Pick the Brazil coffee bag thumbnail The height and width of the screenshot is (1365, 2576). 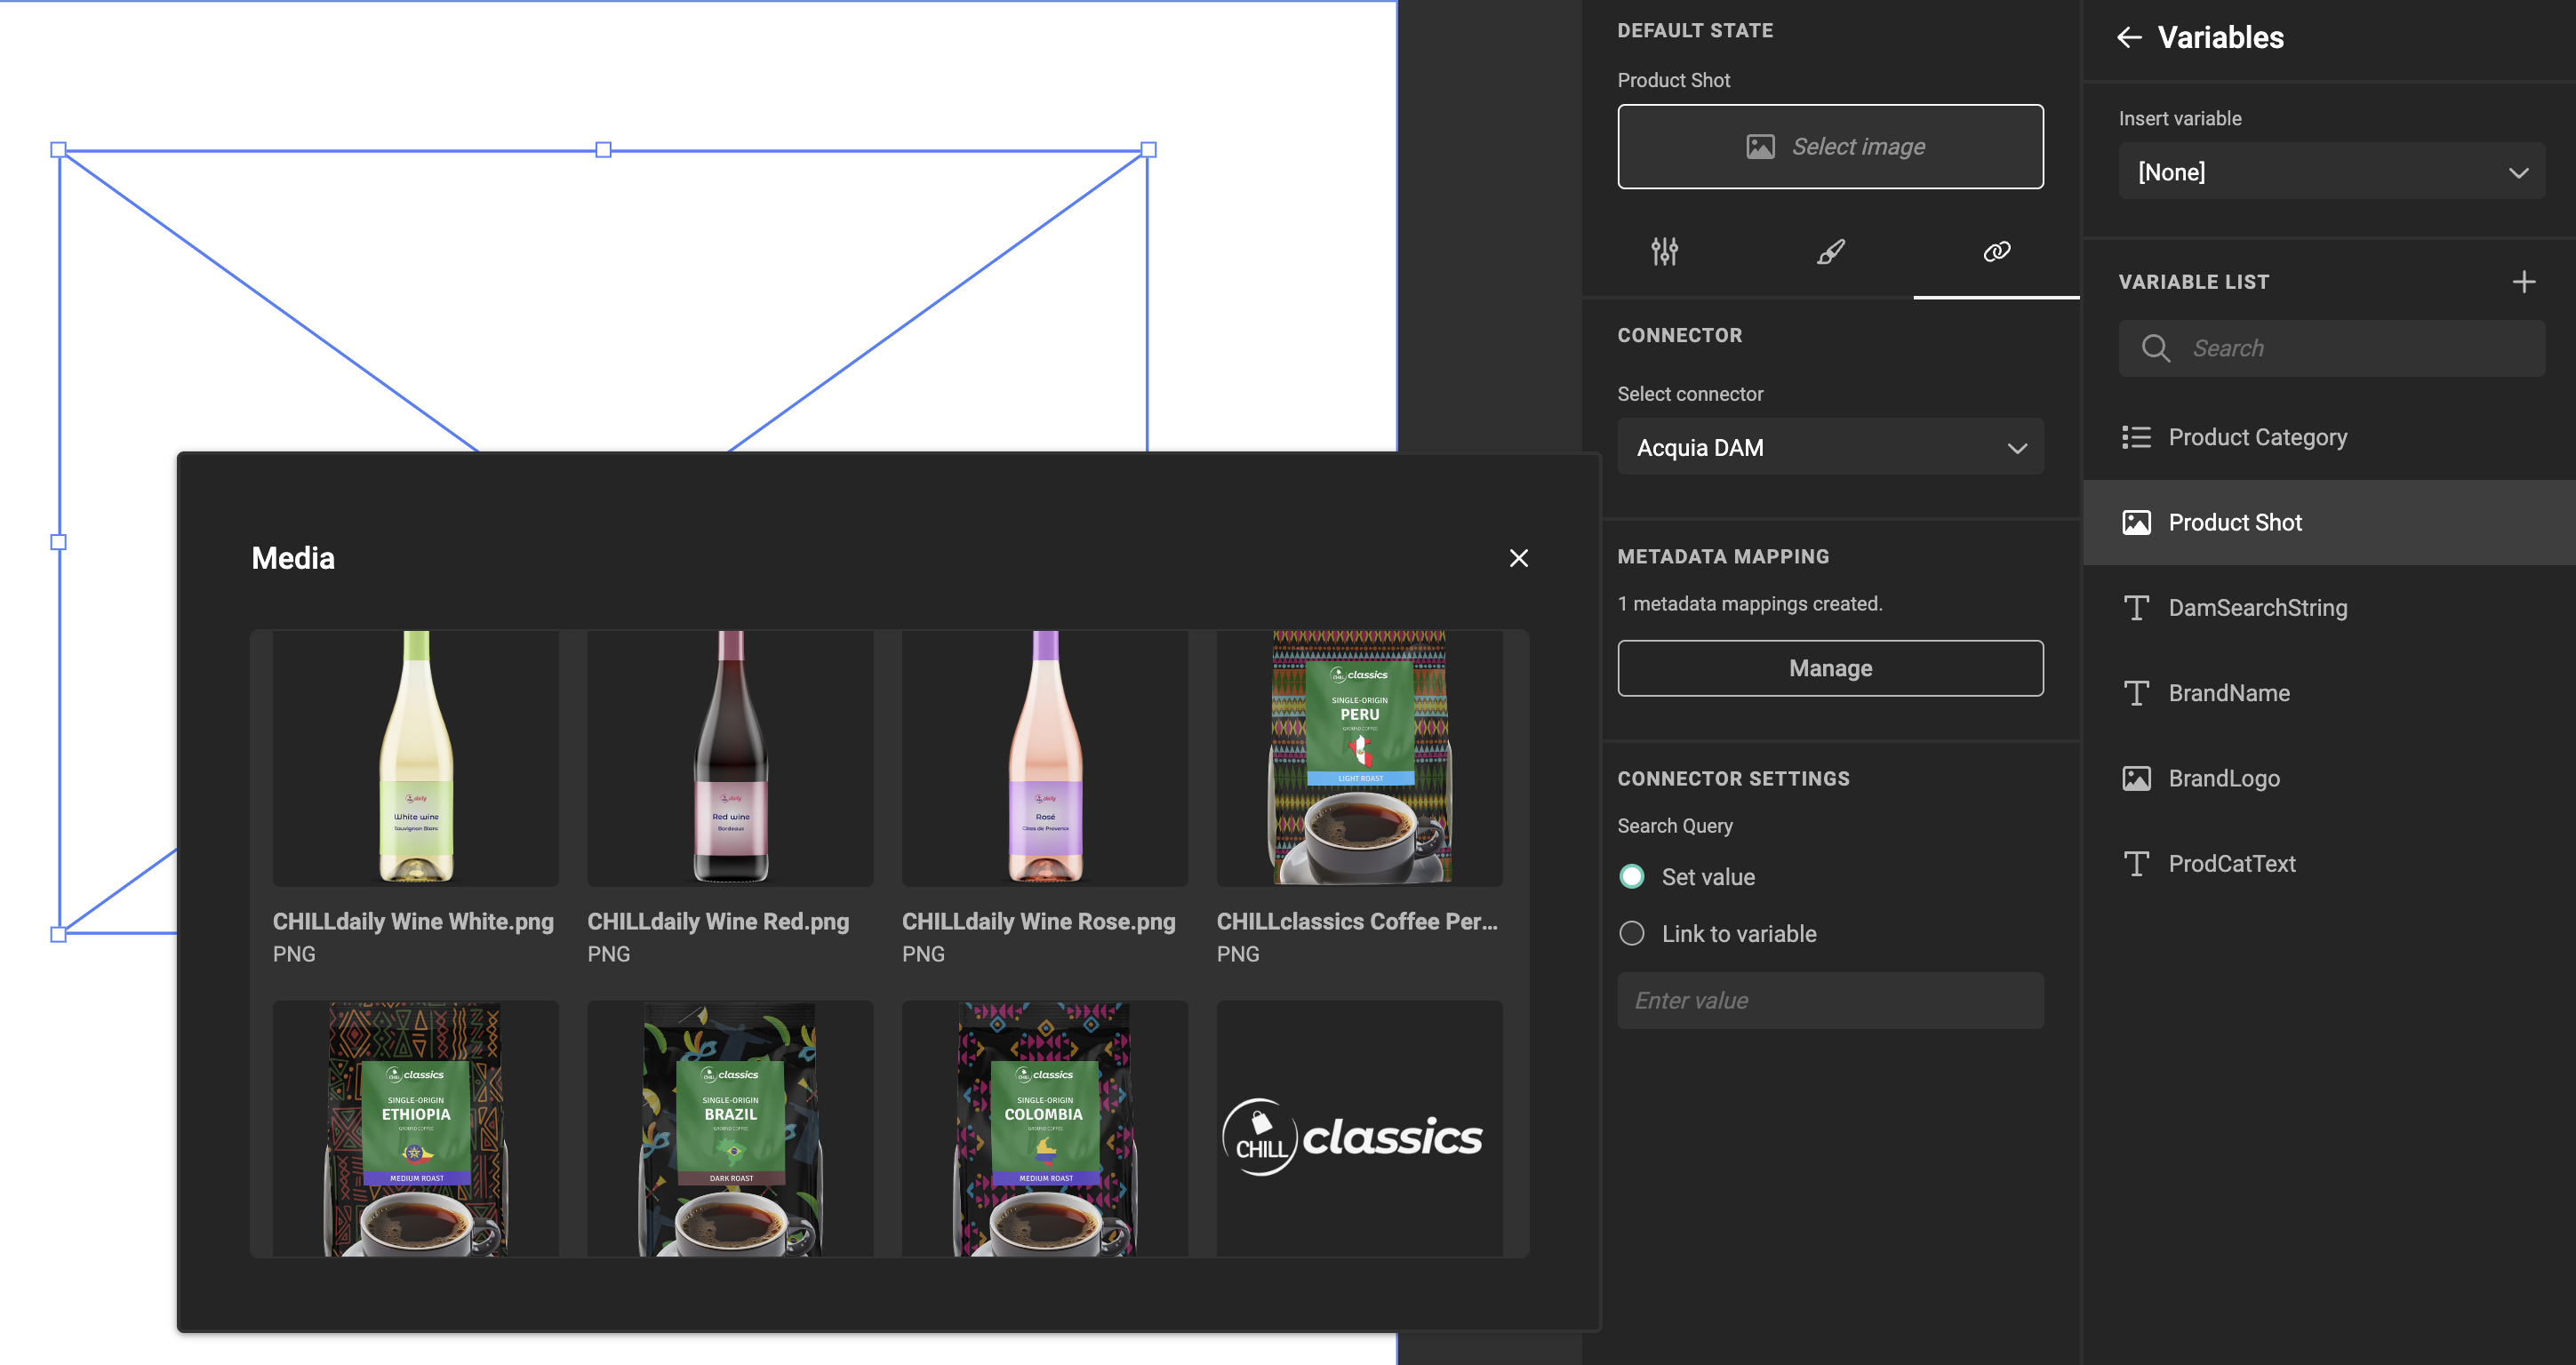730,1129
